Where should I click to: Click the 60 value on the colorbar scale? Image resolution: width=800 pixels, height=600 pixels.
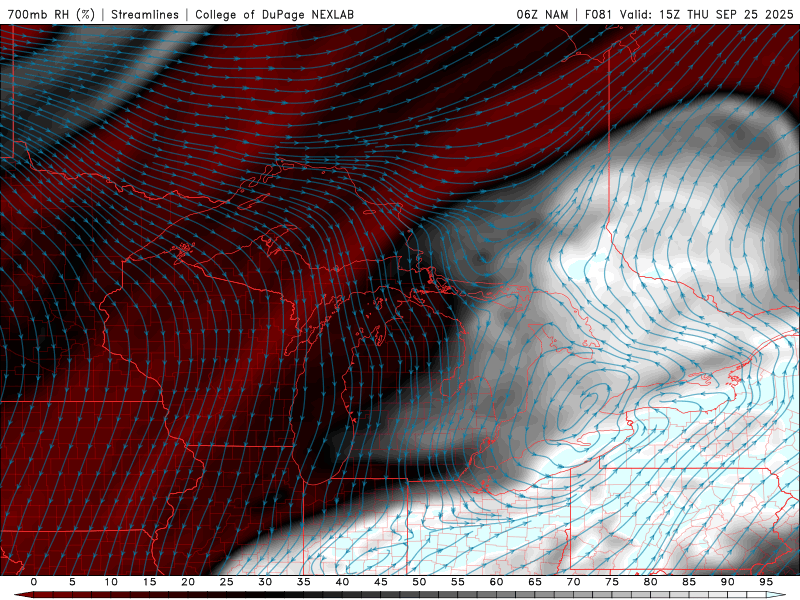[496, 582]
